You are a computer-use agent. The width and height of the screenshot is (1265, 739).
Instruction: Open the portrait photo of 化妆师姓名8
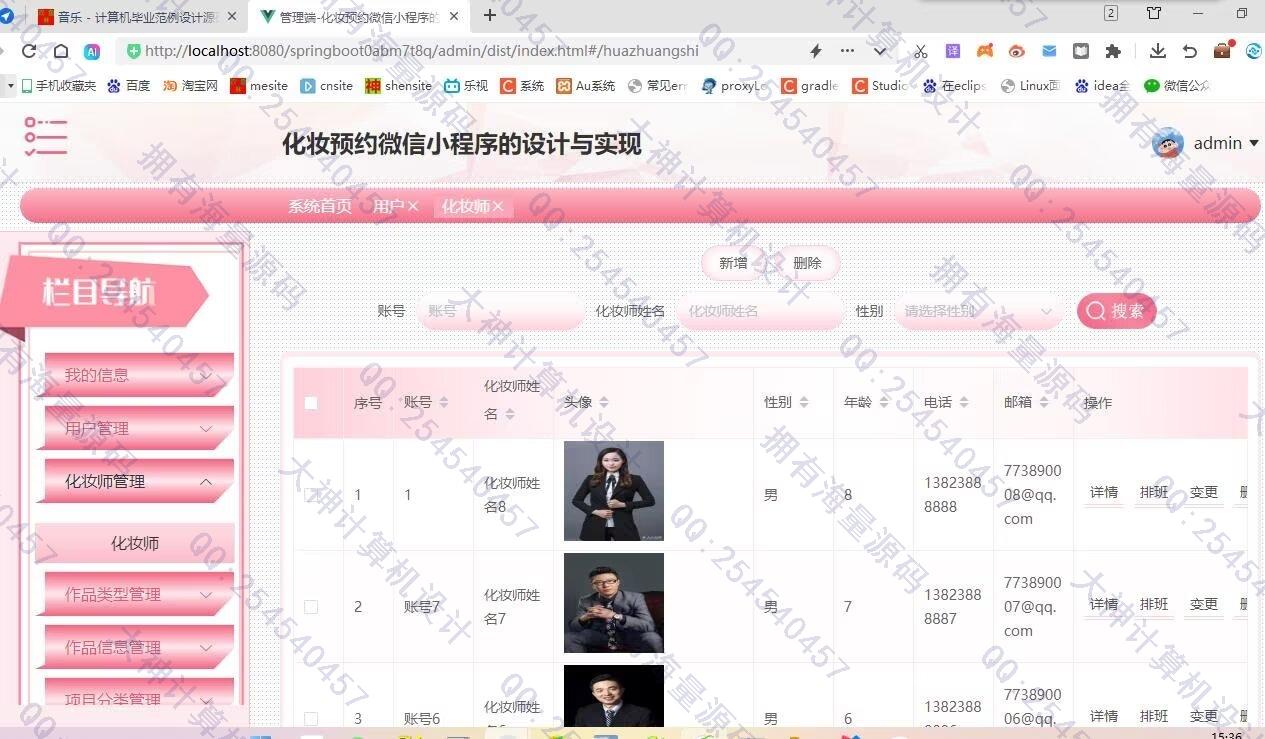click(614, 491)
